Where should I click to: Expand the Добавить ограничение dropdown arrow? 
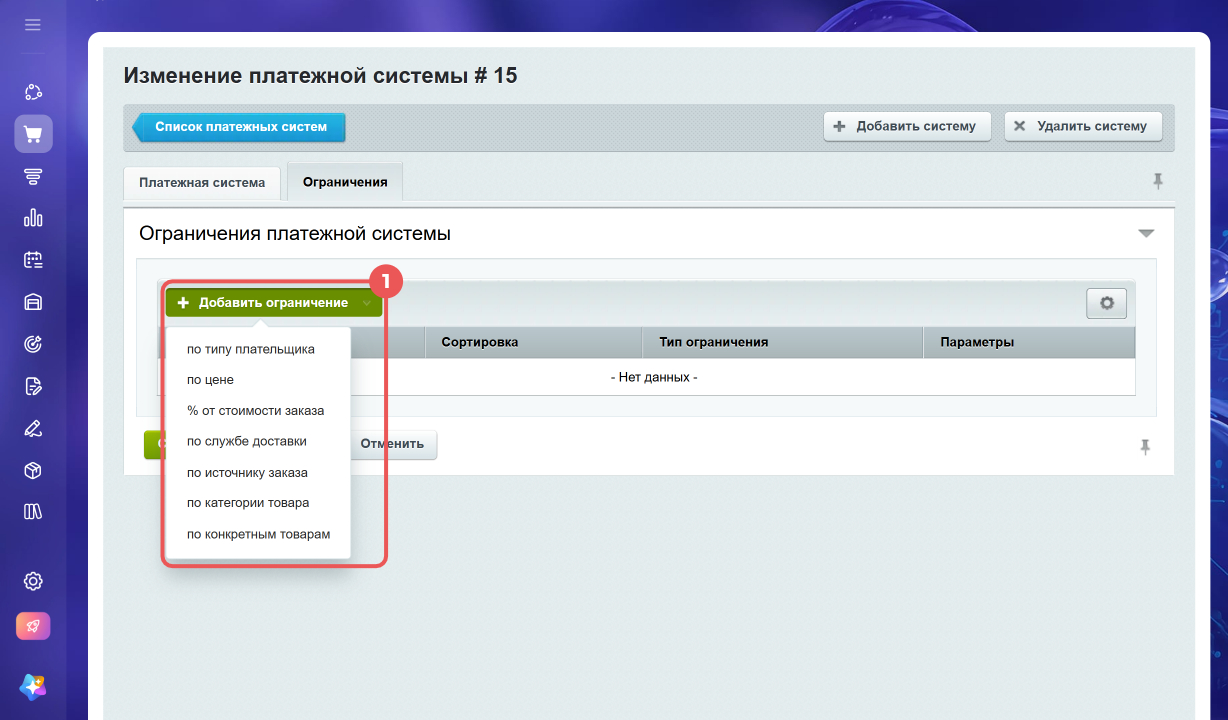[367, 303]
